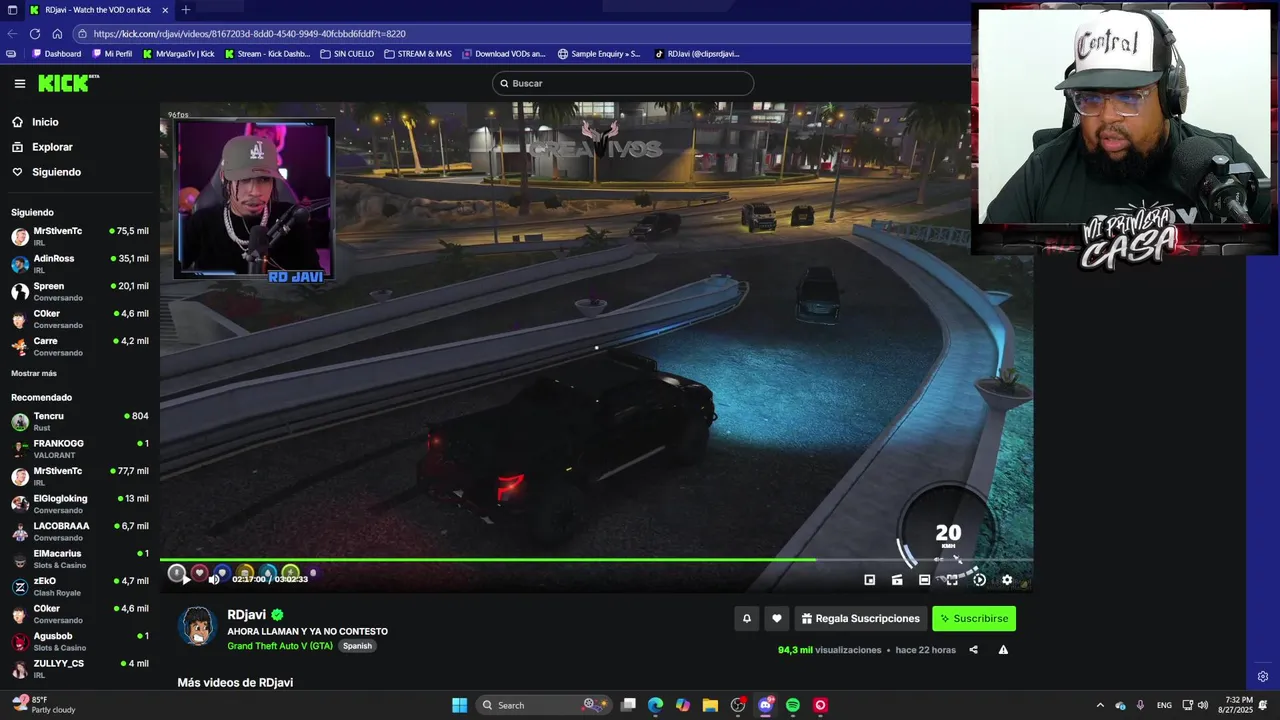This screenshot has height=720, width=1280.
Task: Go to Inicio in the sidebar
Action: coord(35,122)
